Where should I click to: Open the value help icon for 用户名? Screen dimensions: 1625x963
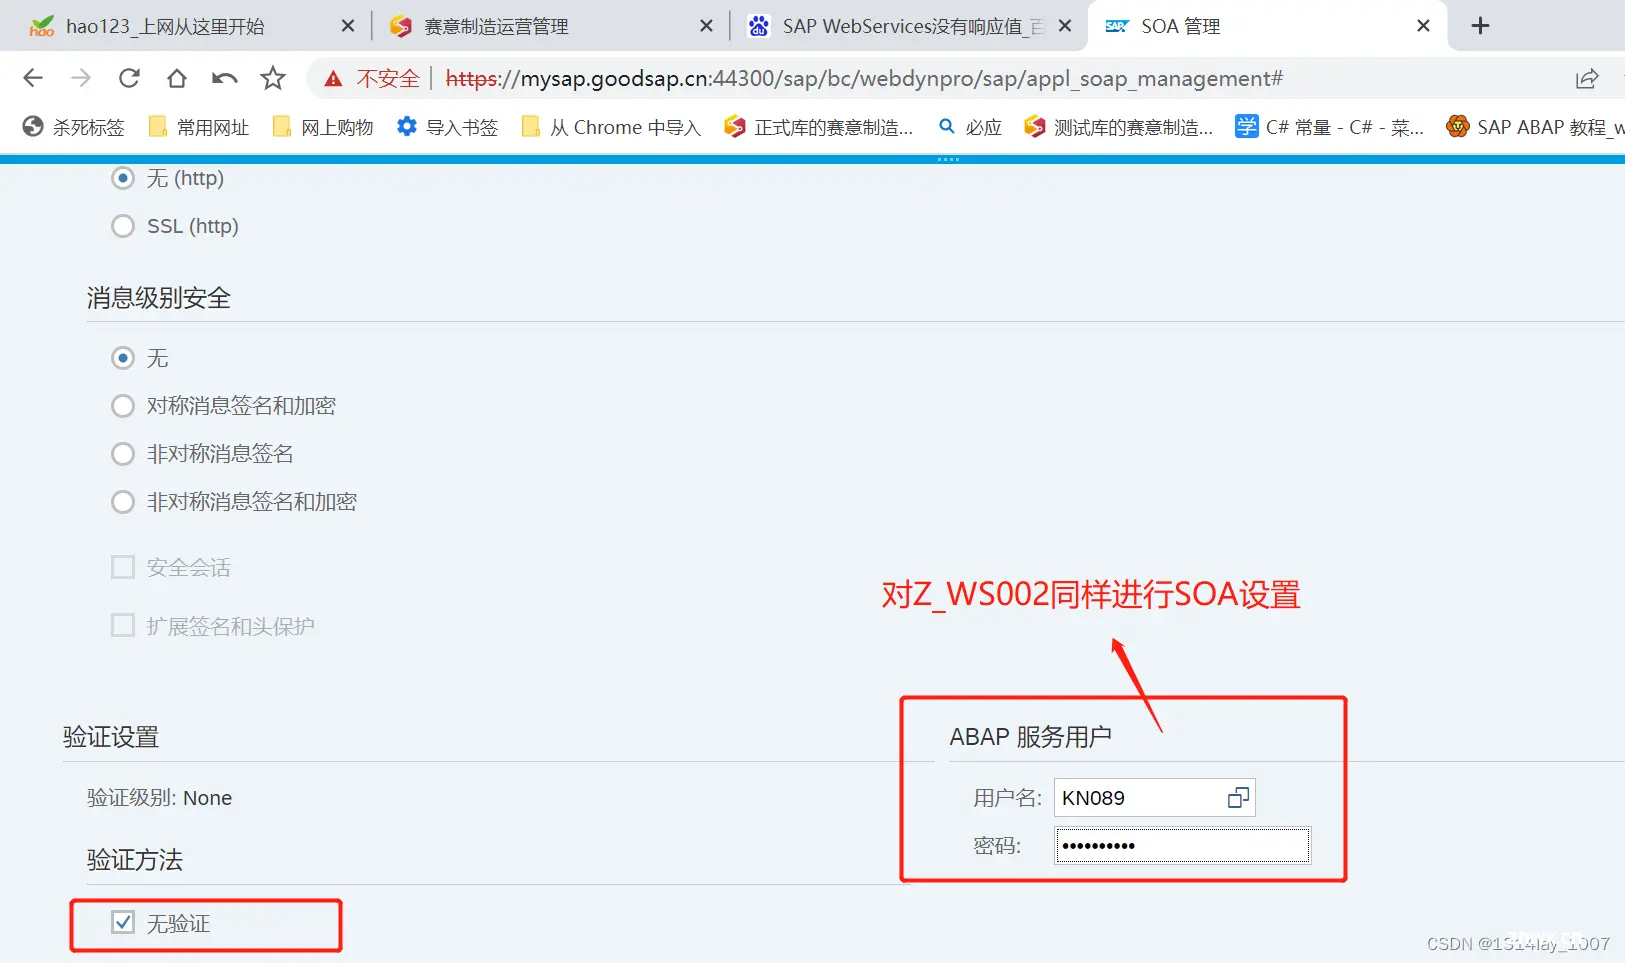(x=1238, y=798)
